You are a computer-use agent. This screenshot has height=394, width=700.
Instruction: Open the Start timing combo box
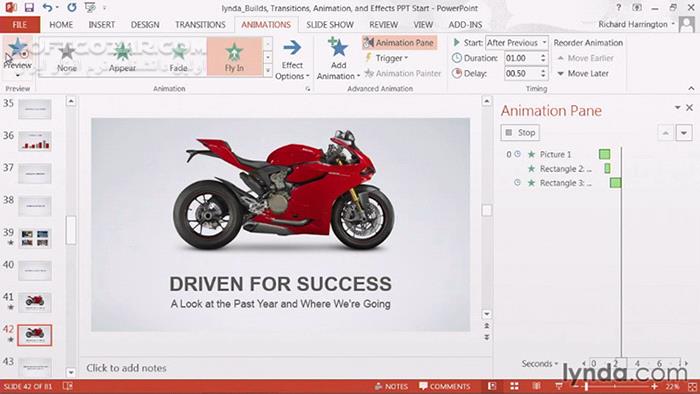pyautogui.click(x=517, y=43)
